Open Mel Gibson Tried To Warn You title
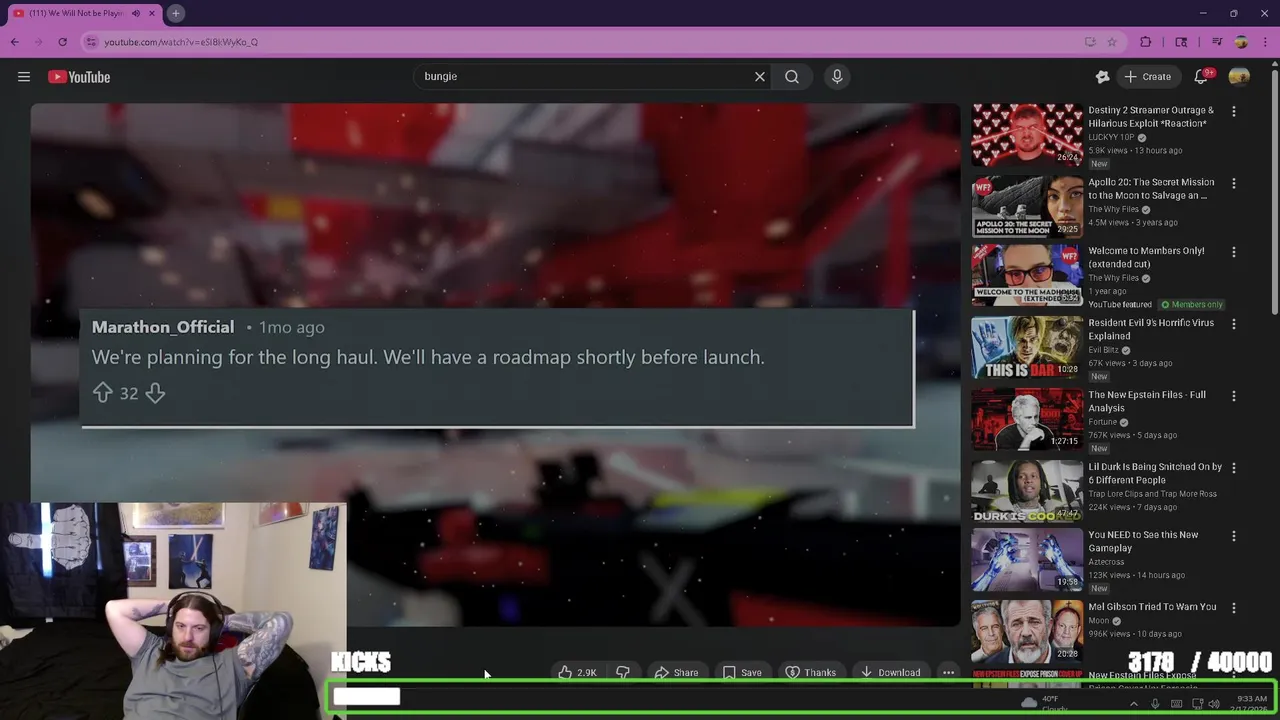The width and height of the screenshot is (1280, 720). click(1152, 607)
